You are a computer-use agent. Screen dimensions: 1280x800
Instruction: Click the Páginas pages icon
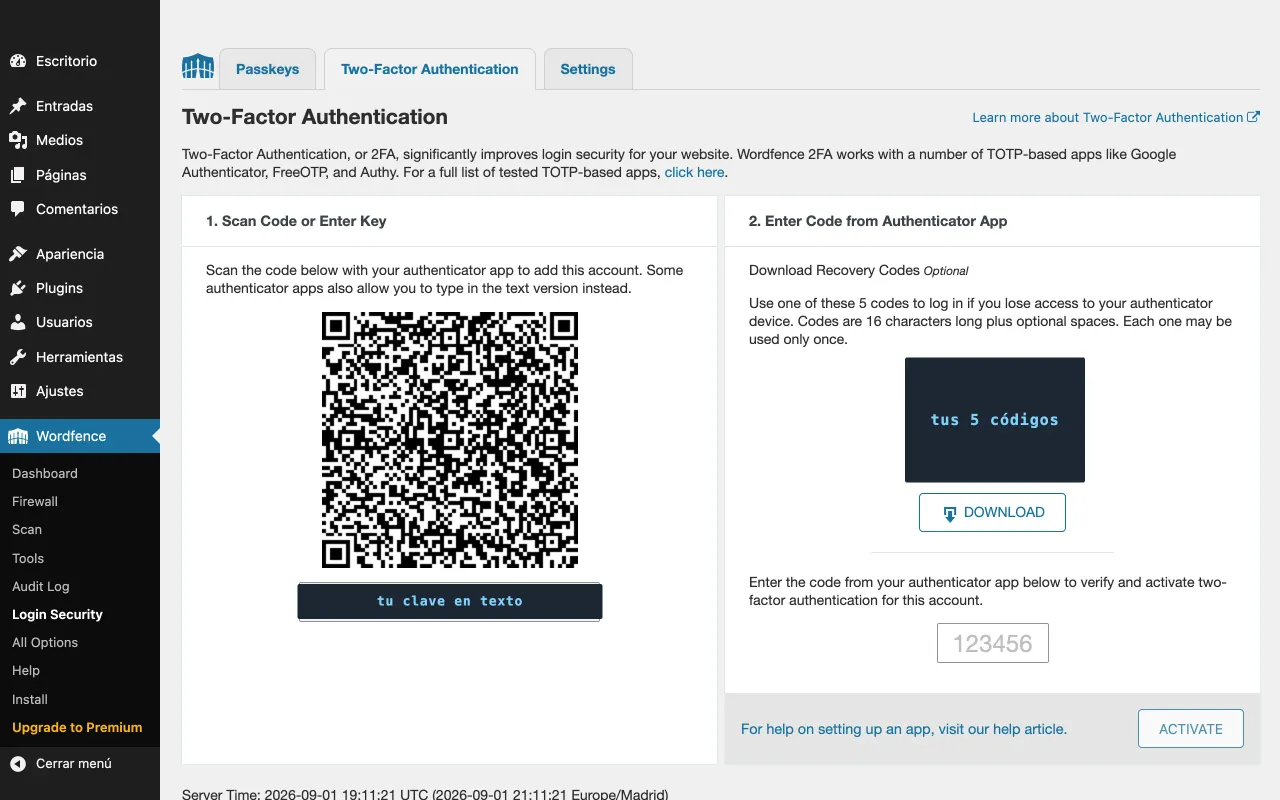(18, 175)
